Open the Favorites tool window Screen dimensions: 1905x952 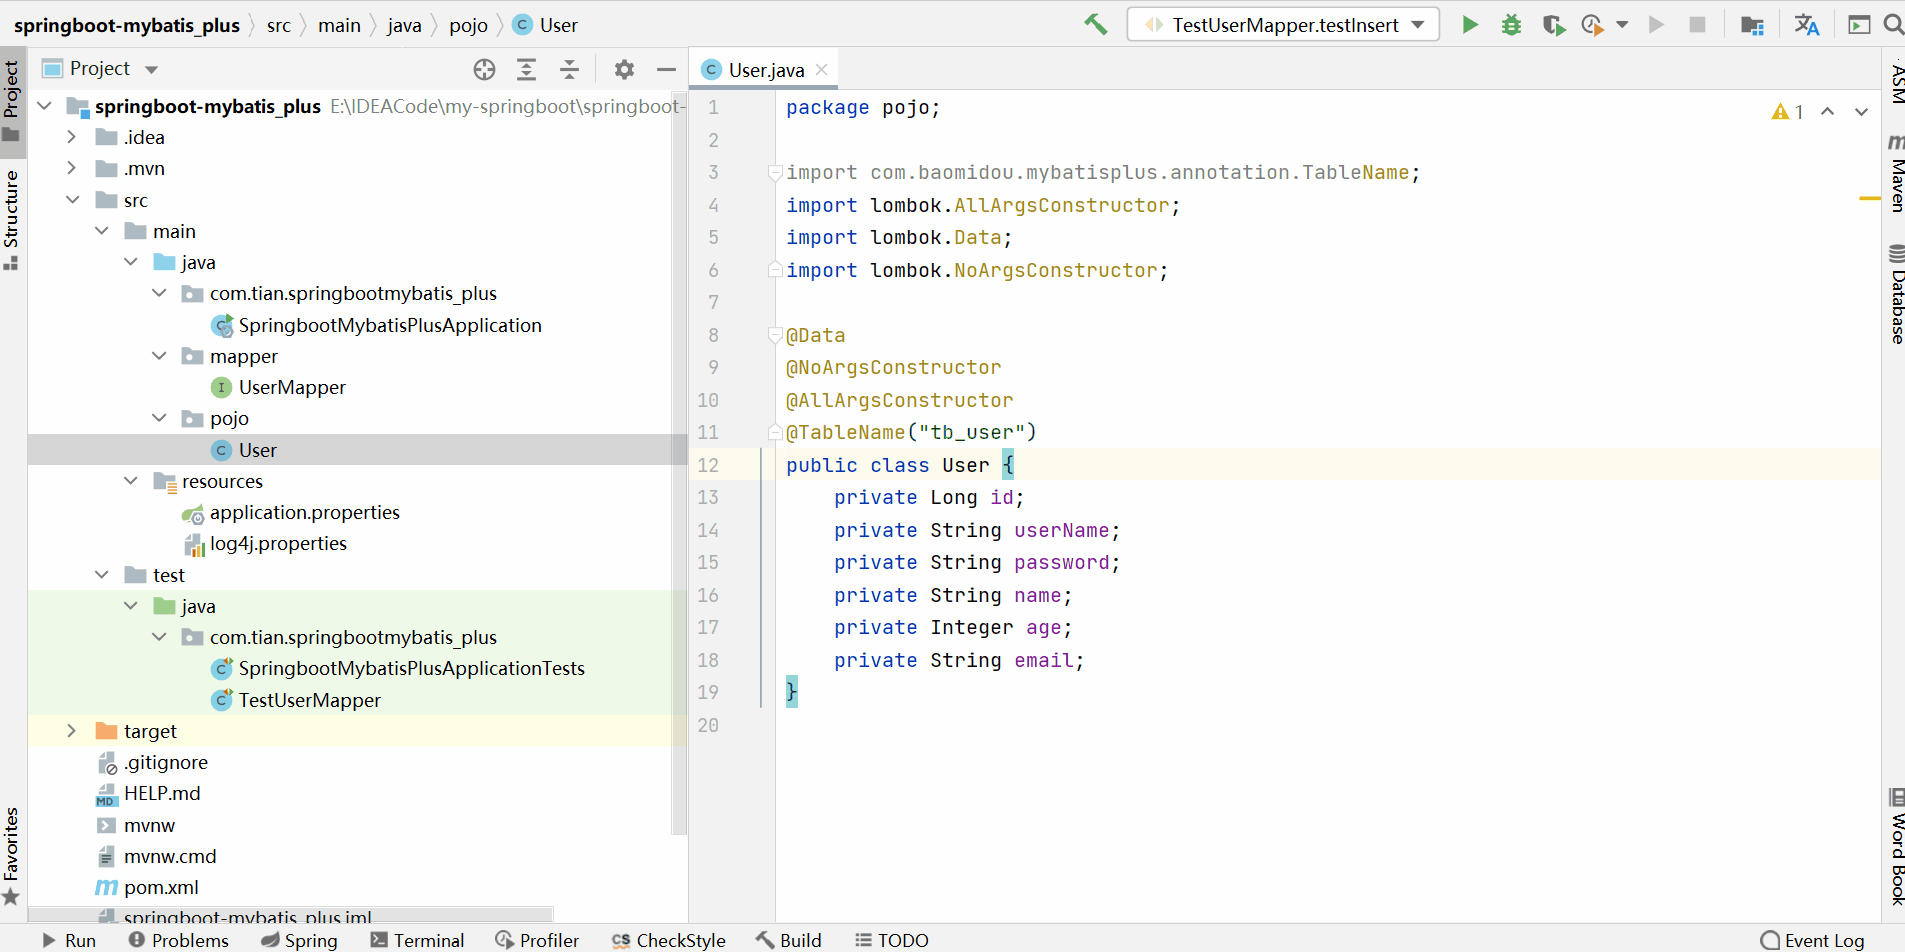click(11, 855)
